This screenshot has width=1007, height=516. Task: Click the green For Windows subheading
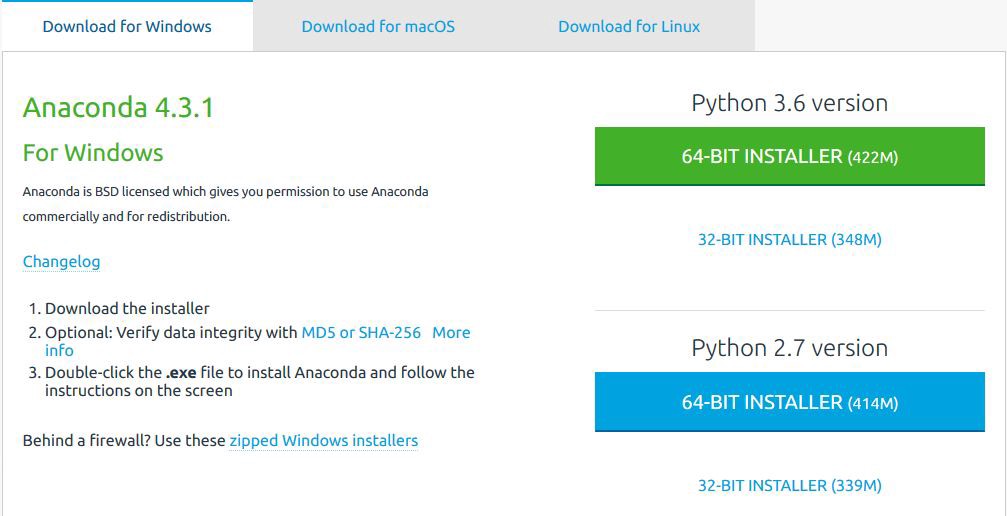[93, 153]
